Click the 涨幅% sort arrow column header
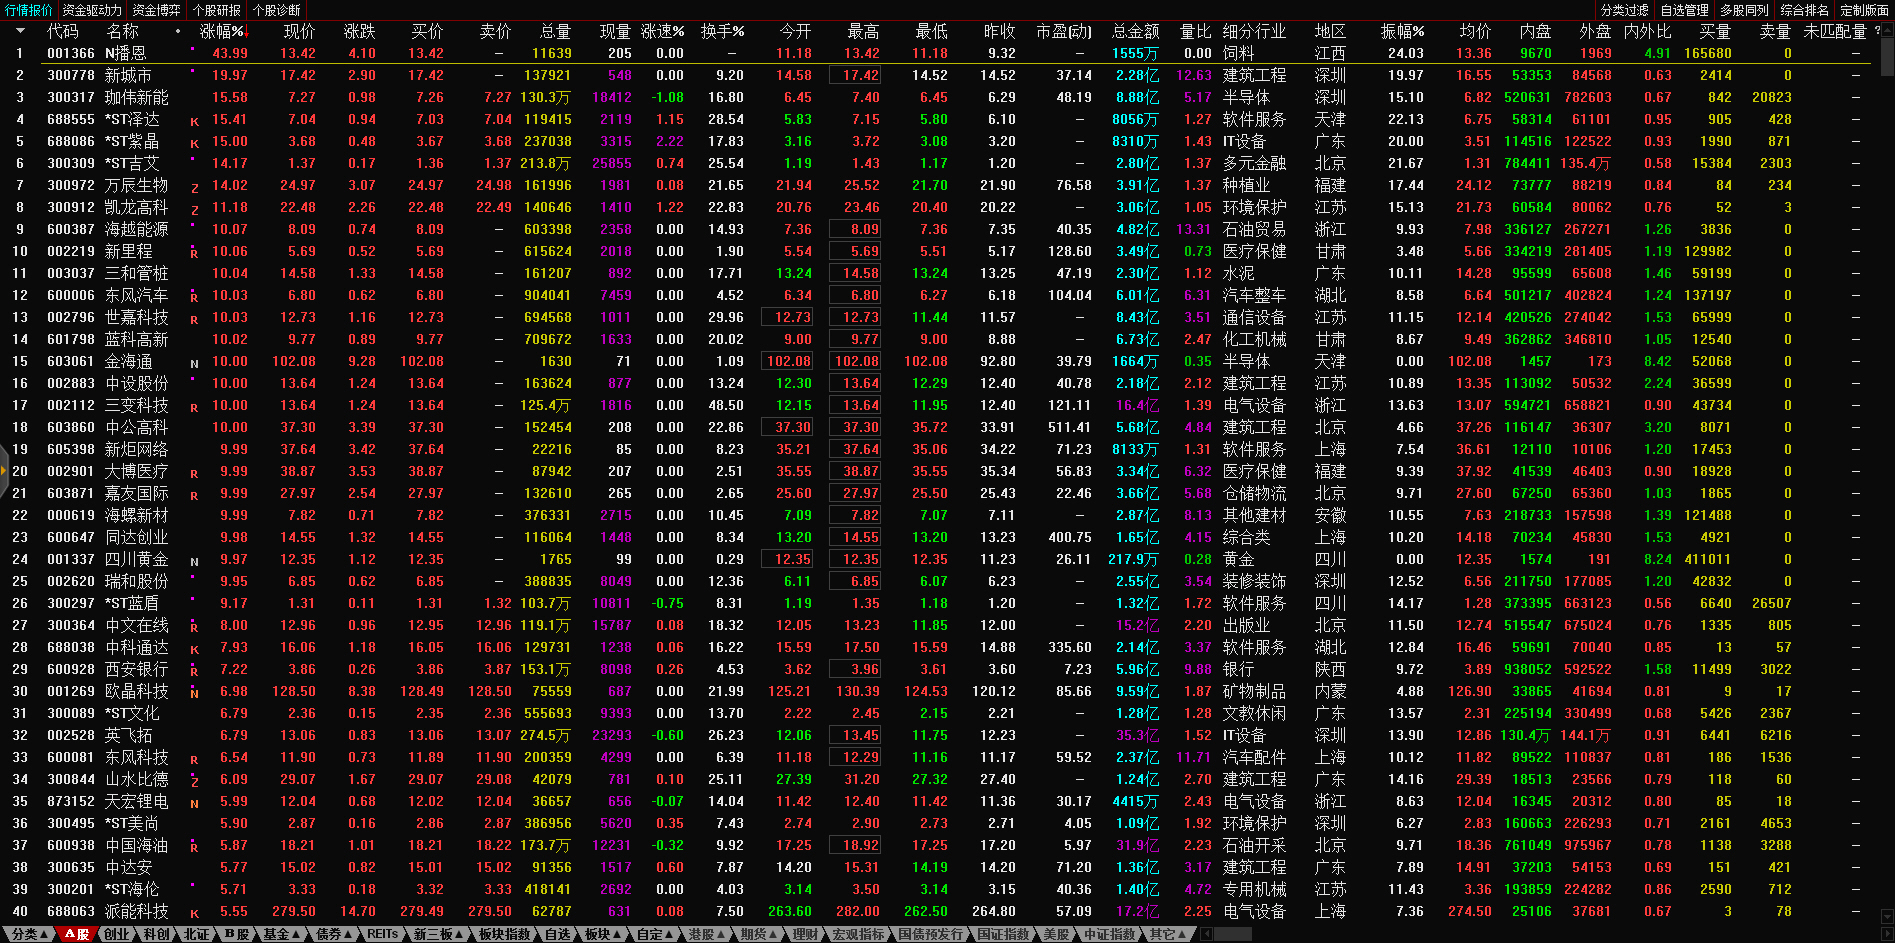This screenshot has width=1895, height=943. pos(223,32)
